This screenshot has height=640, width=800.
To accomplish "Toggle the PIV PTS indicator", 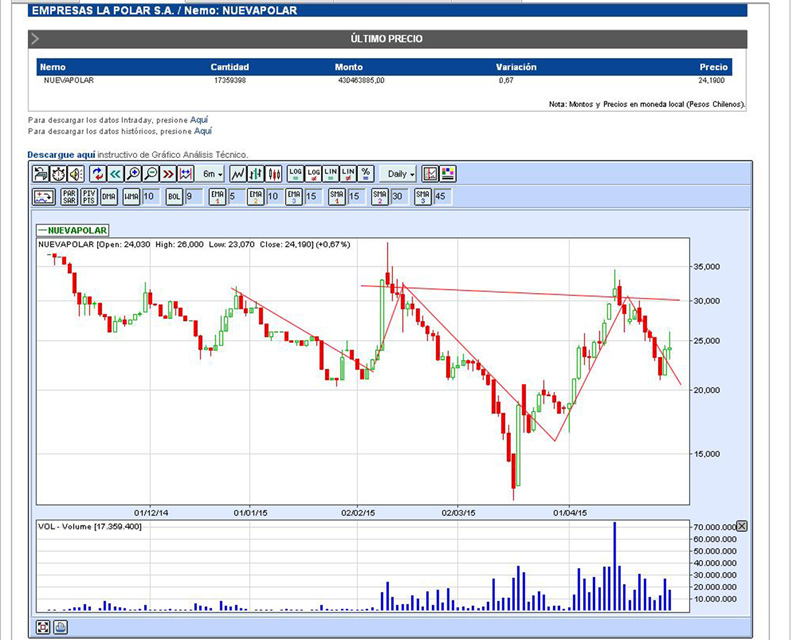I will coord(89,196).
